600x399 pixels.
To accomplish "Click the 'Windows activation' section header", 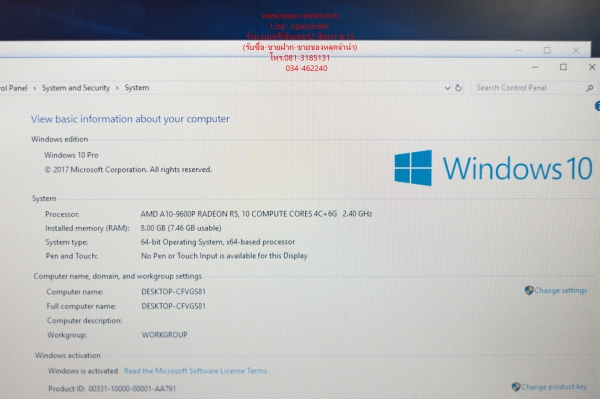I will coord(68,355).
